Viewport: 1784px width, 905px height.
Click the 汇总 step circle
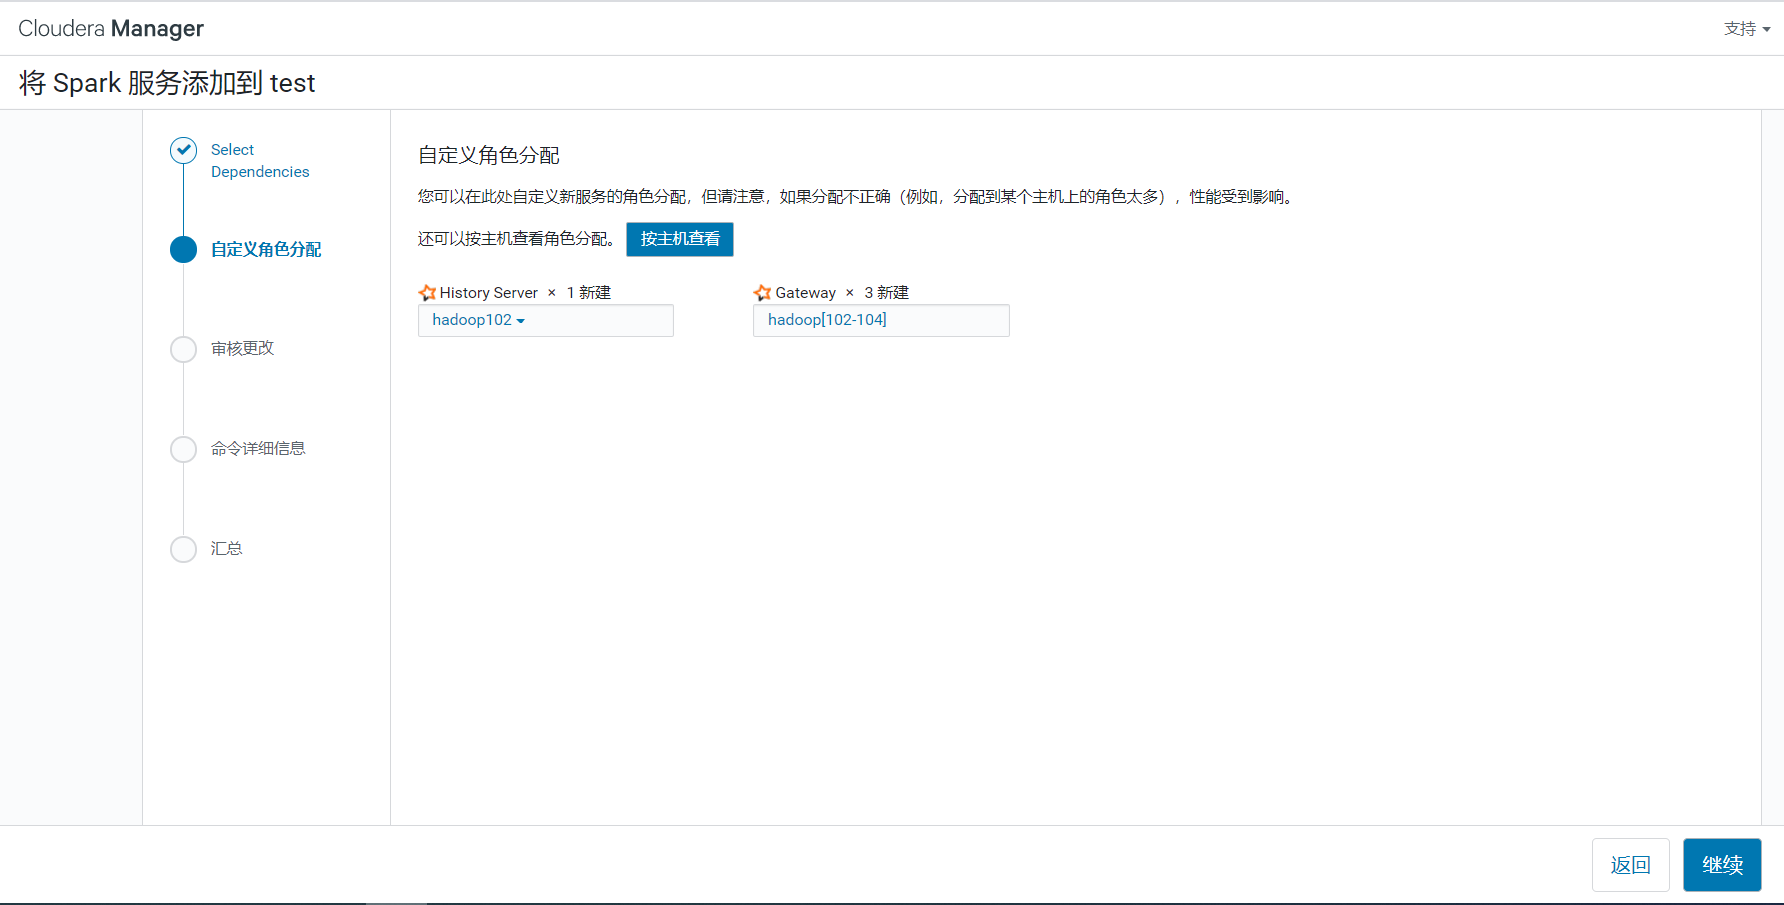pyautogui.click(x=184, y=549)
